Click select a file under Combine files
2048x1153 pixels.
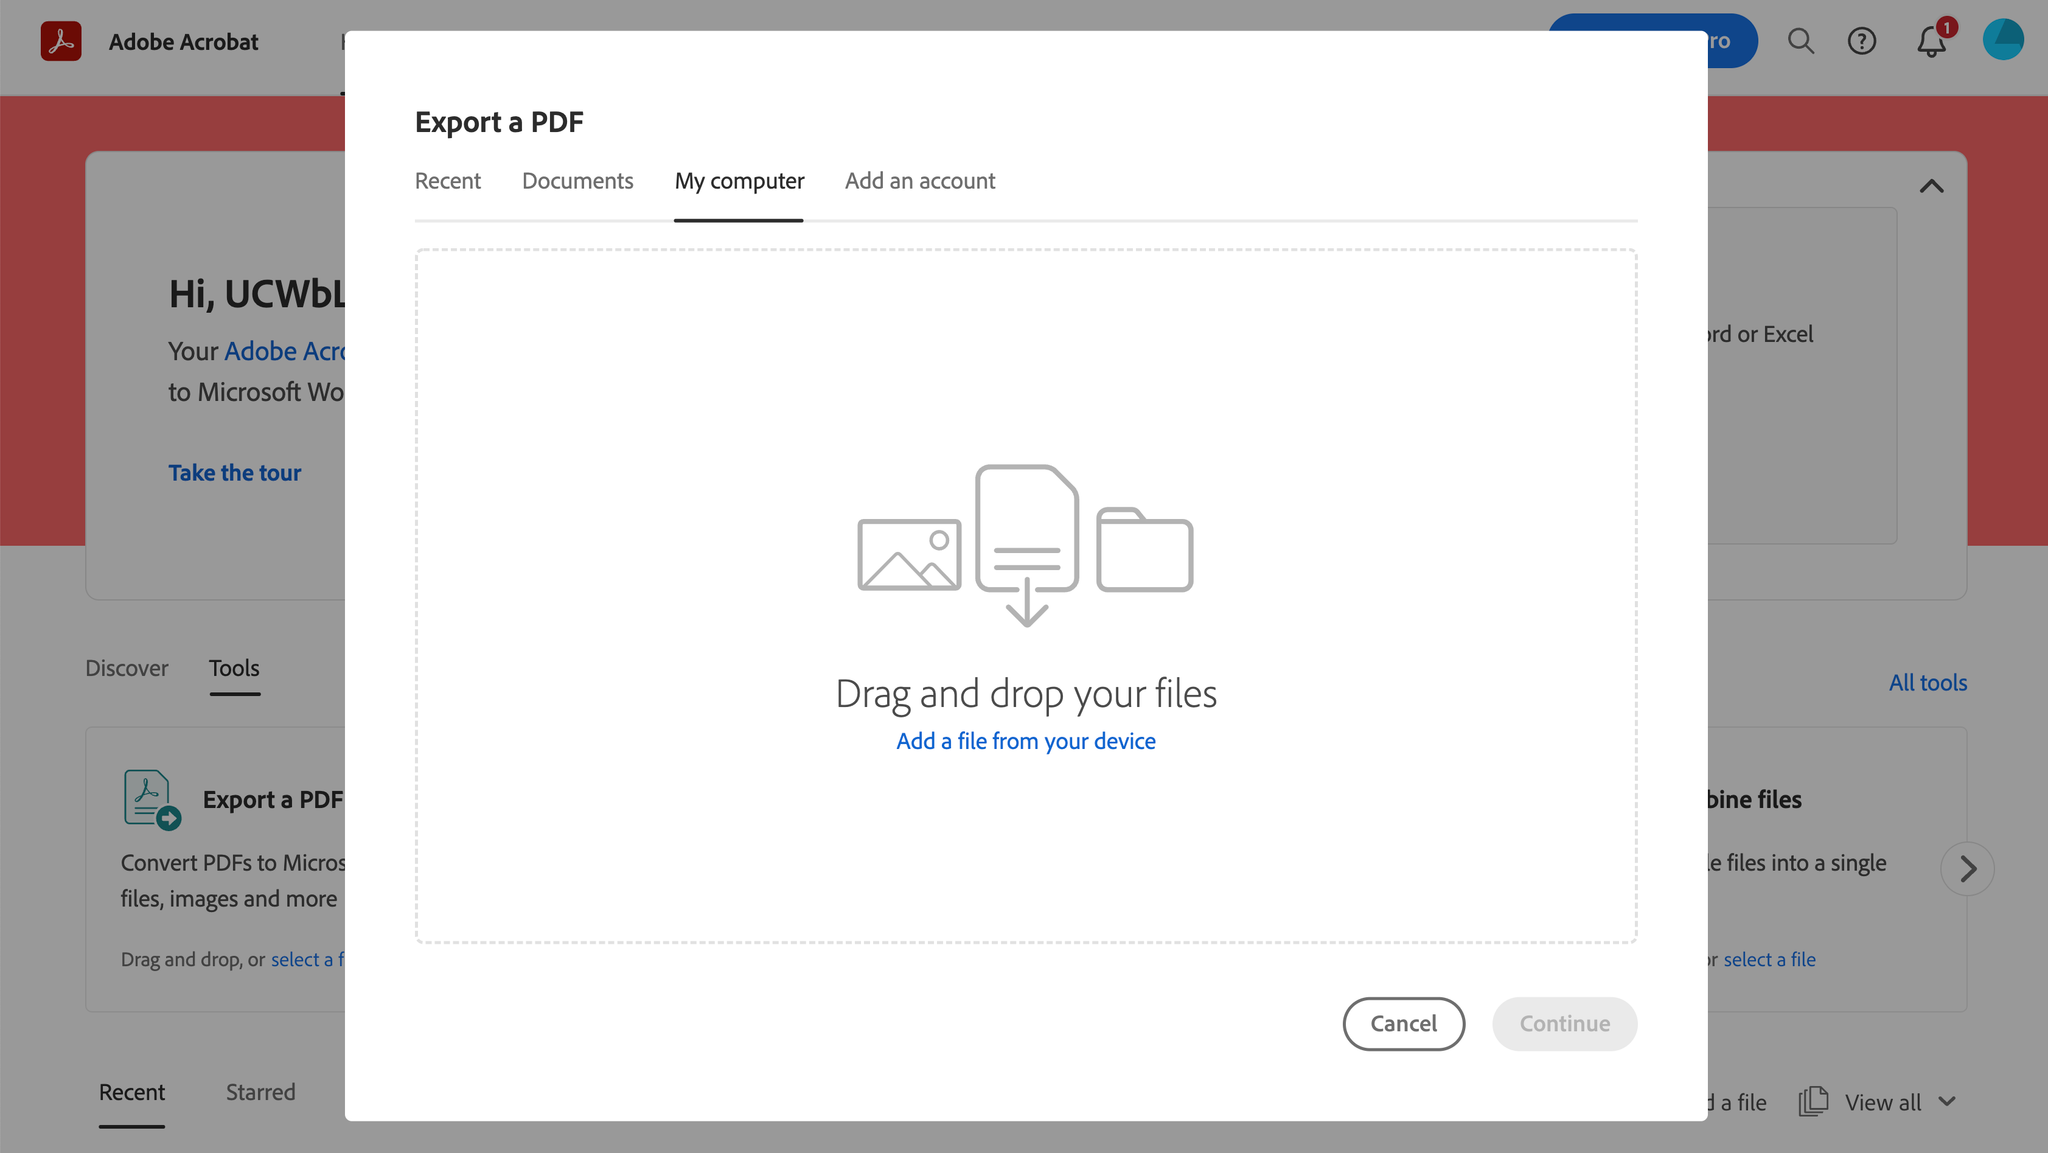1769,959
